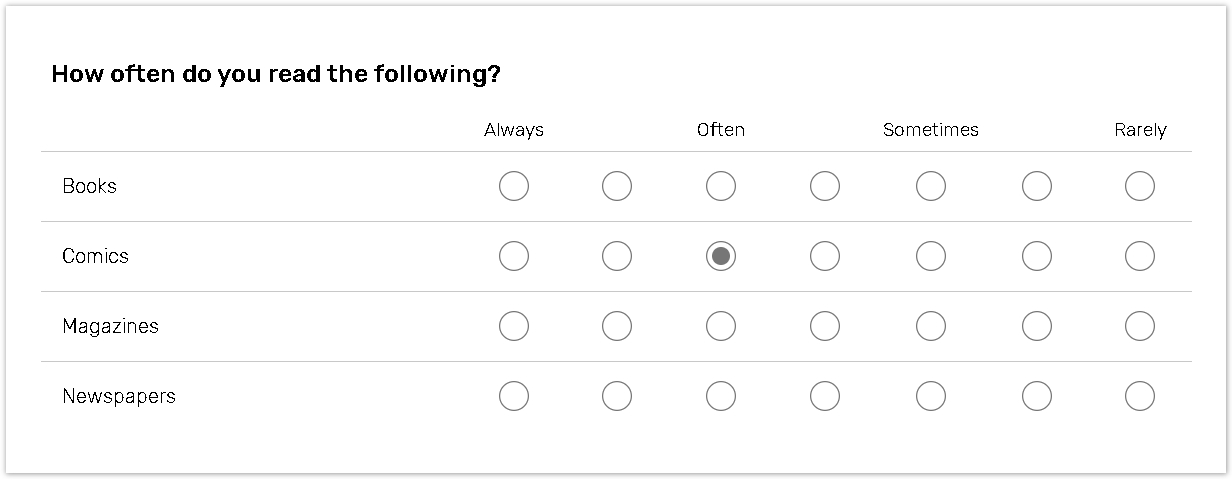Select Often for Books
Viewport: 1232px width, 479px height.
pos(720,186)
